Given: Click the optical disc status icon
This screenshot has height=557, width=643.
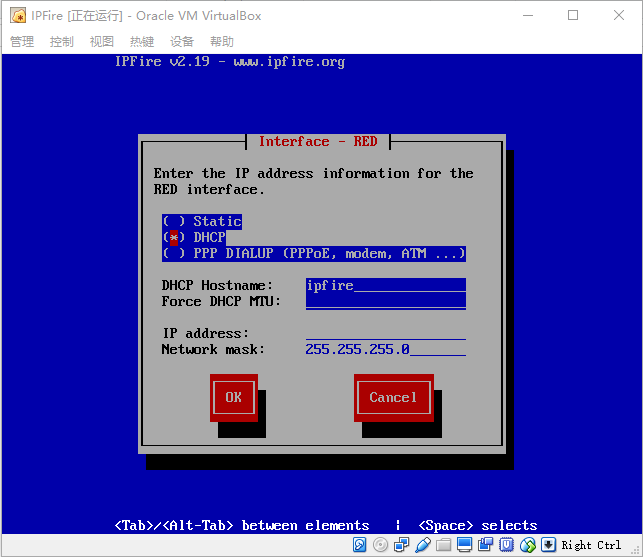Looking at the screenshot, I should coord(381,545).
